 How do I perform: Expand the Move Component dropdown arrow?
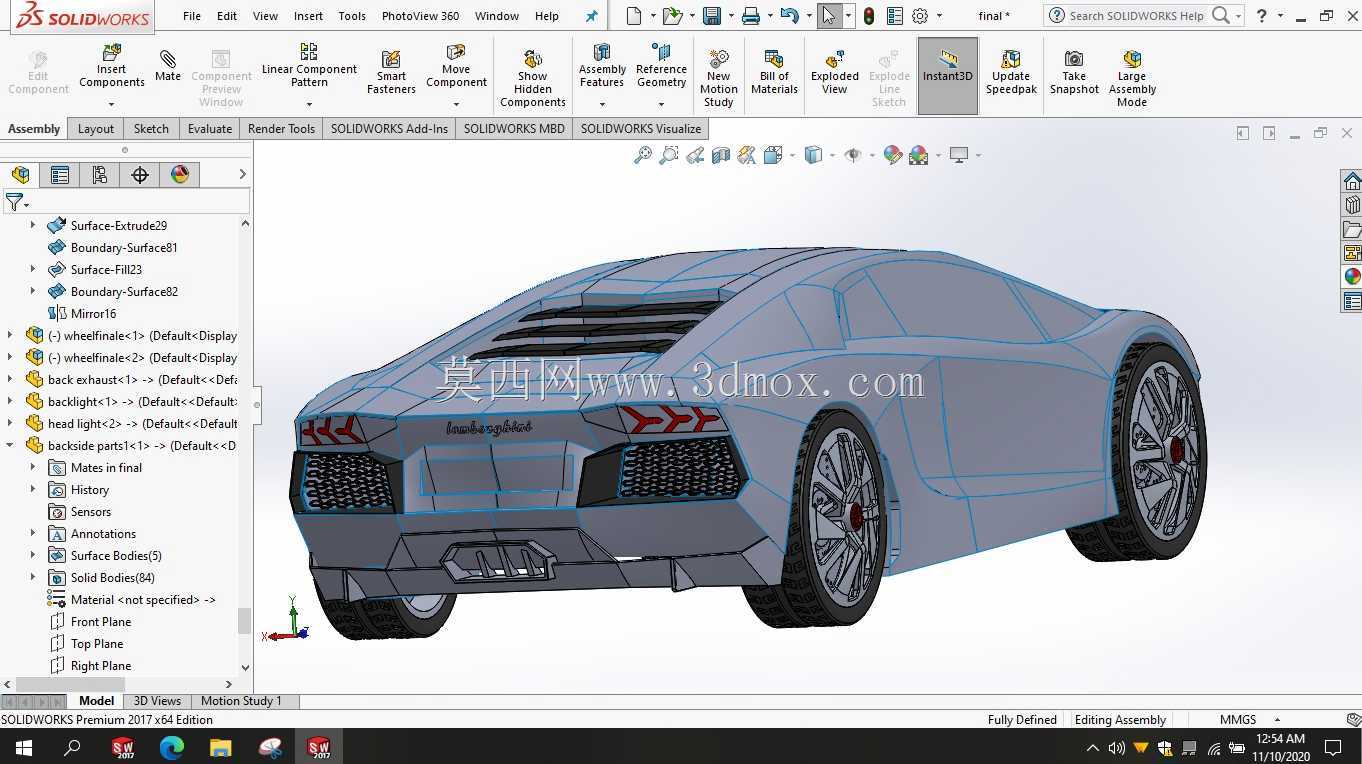coord(456,104)
